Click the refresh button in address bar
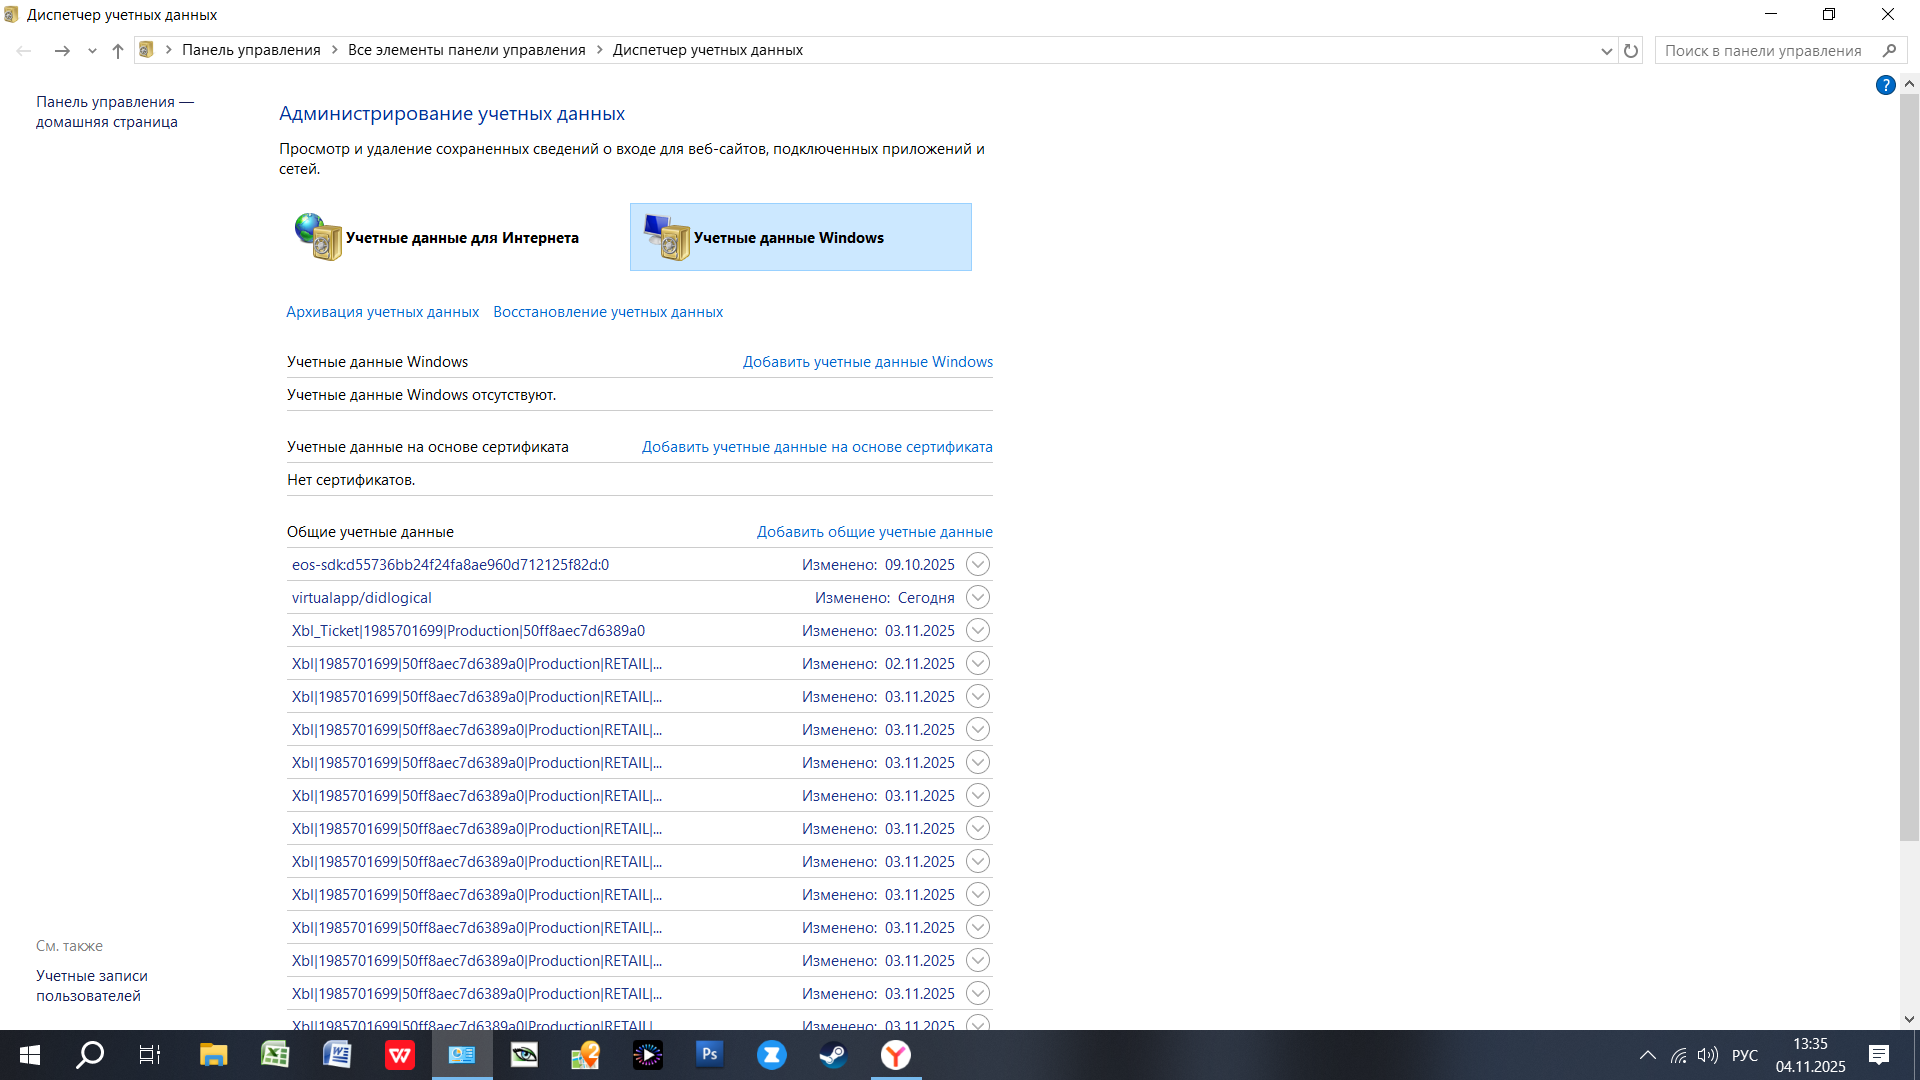The height and width of the screenshot is (1080, 1920). pos(1631,50)
